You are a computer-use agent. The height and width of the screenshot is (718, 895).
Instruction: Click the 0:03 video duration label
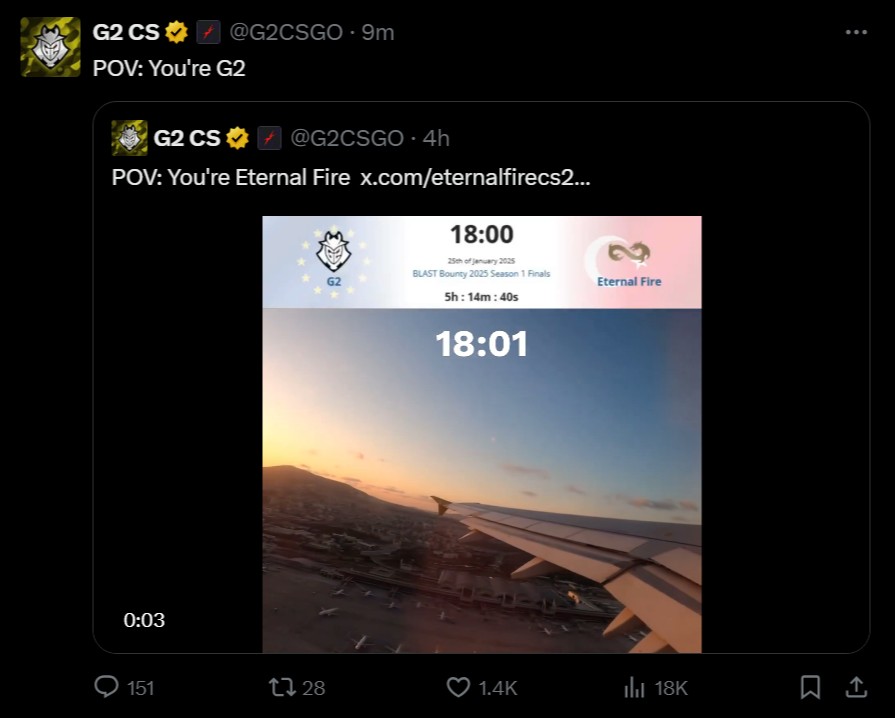pos(144,620)
